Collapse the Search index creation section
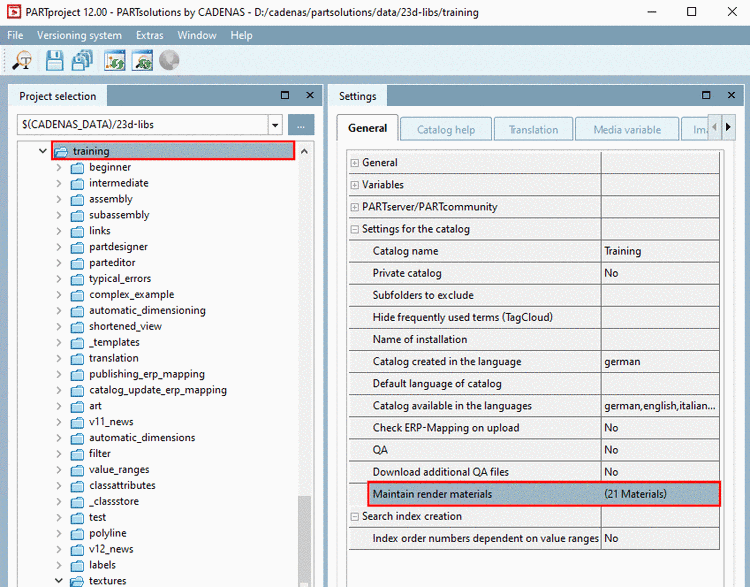 [354, 517]
